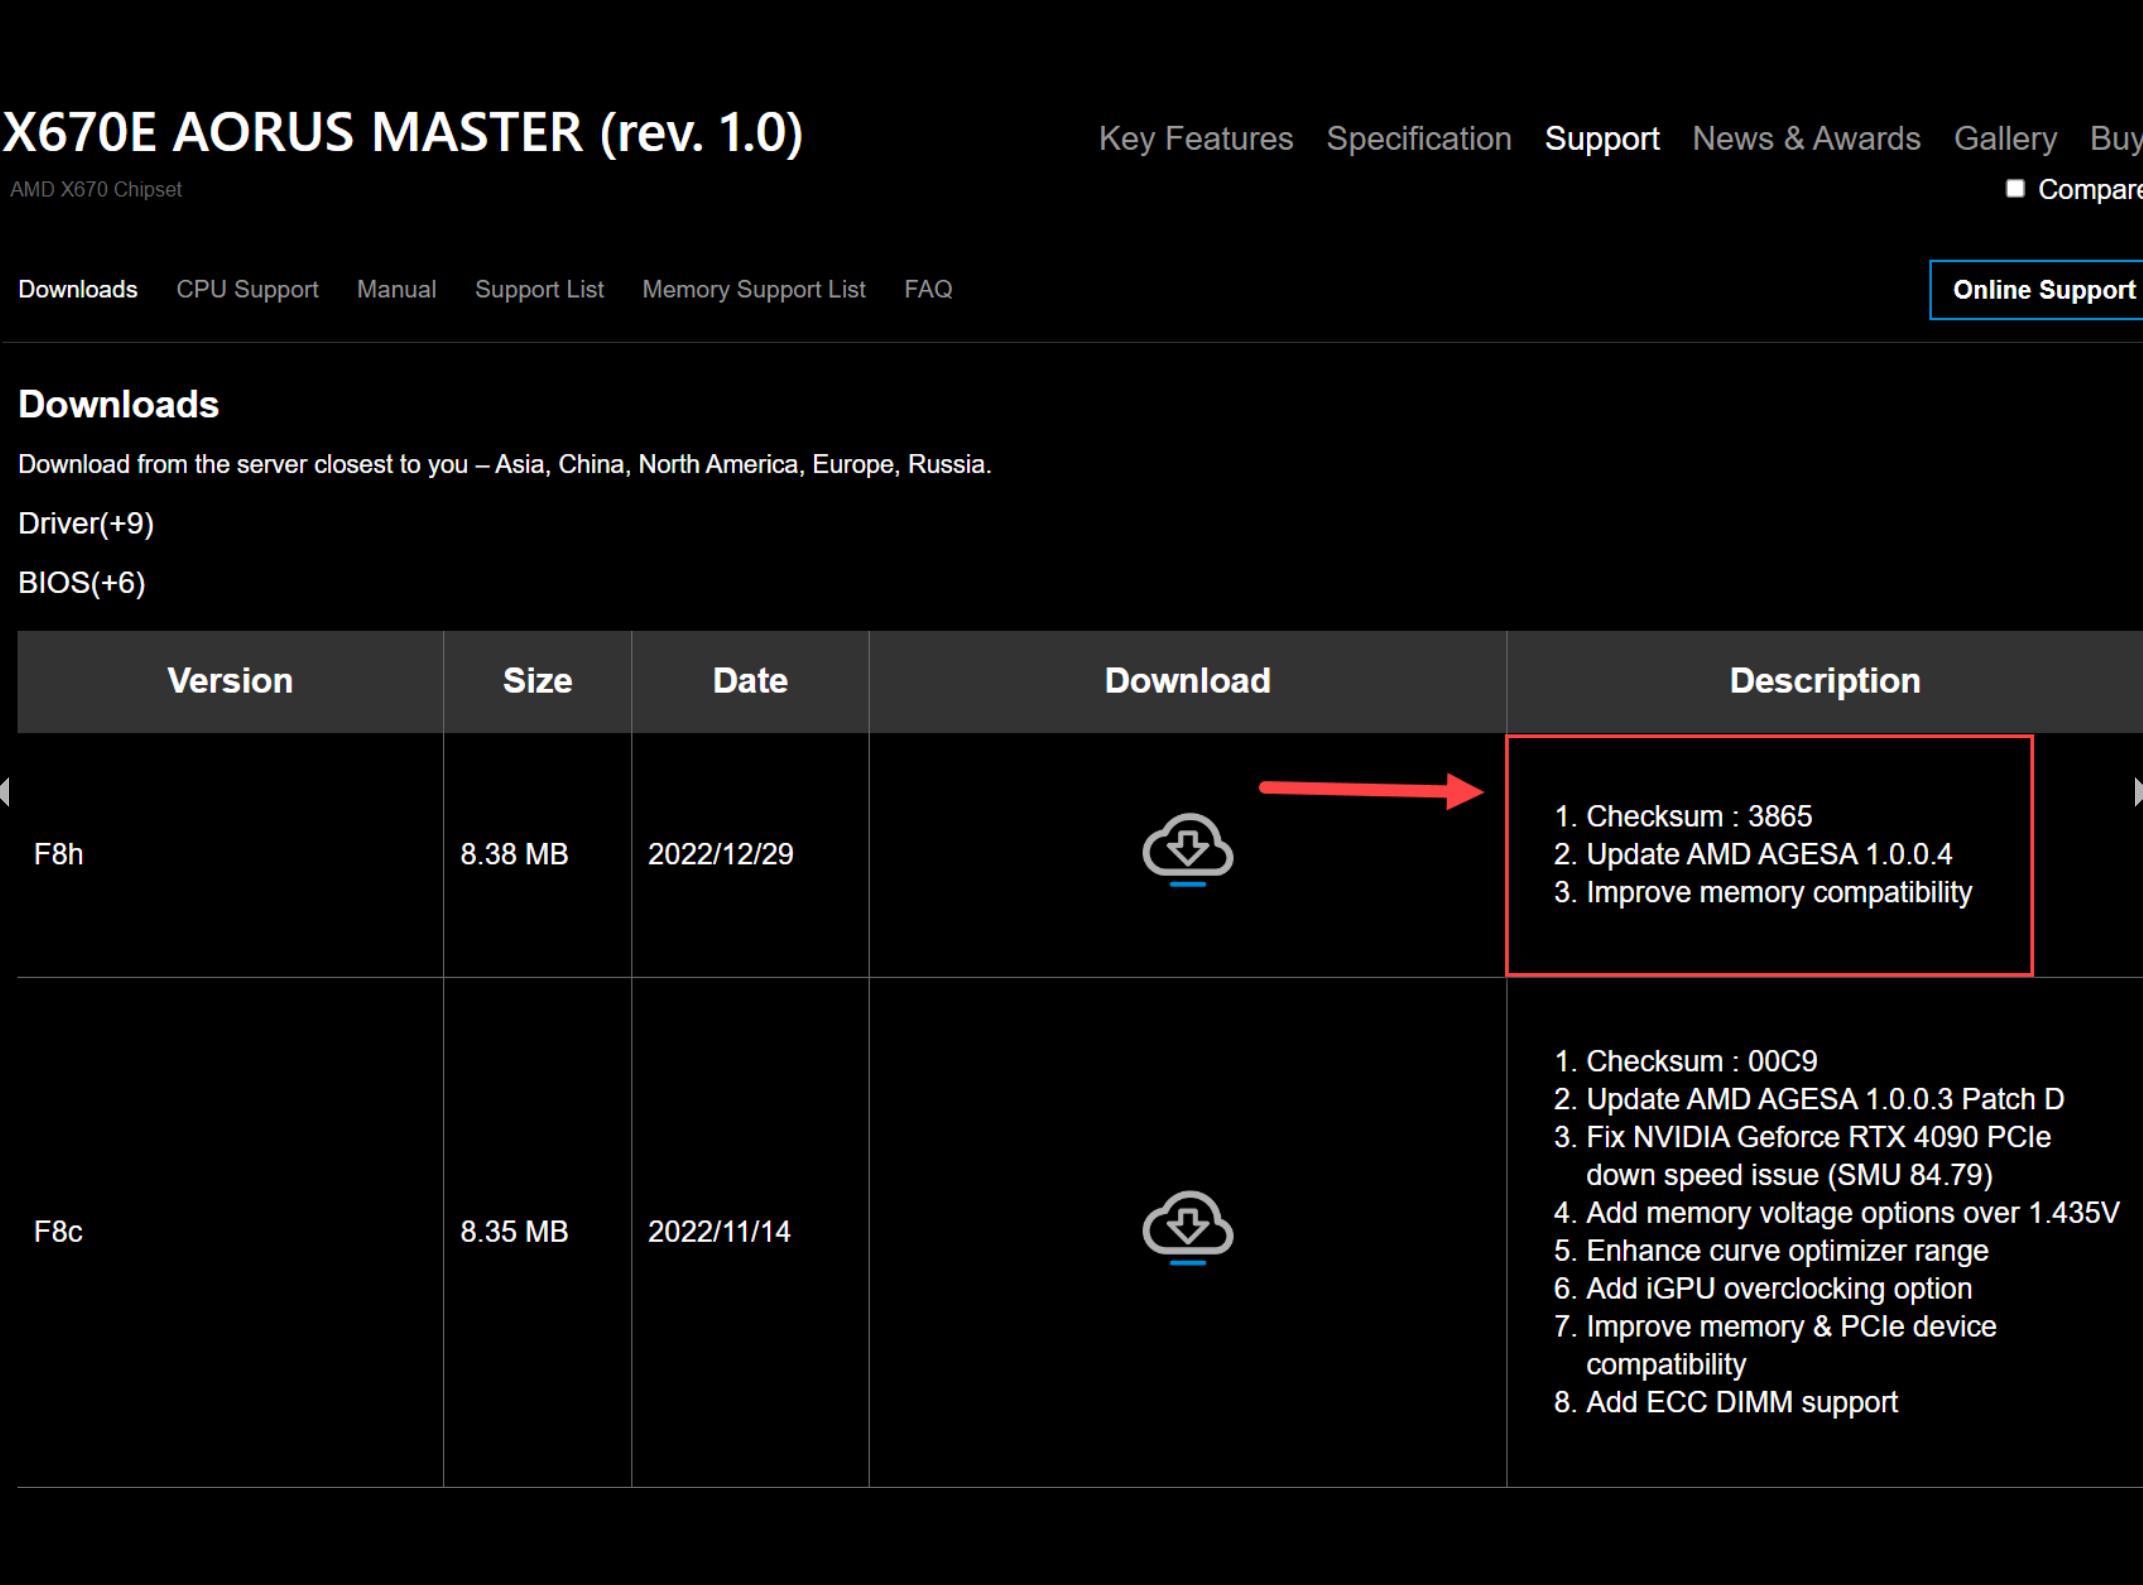This screenshot has height=1585, width=2143.
Task: Open the Manual sub-tab
Action: coord(396,290)
